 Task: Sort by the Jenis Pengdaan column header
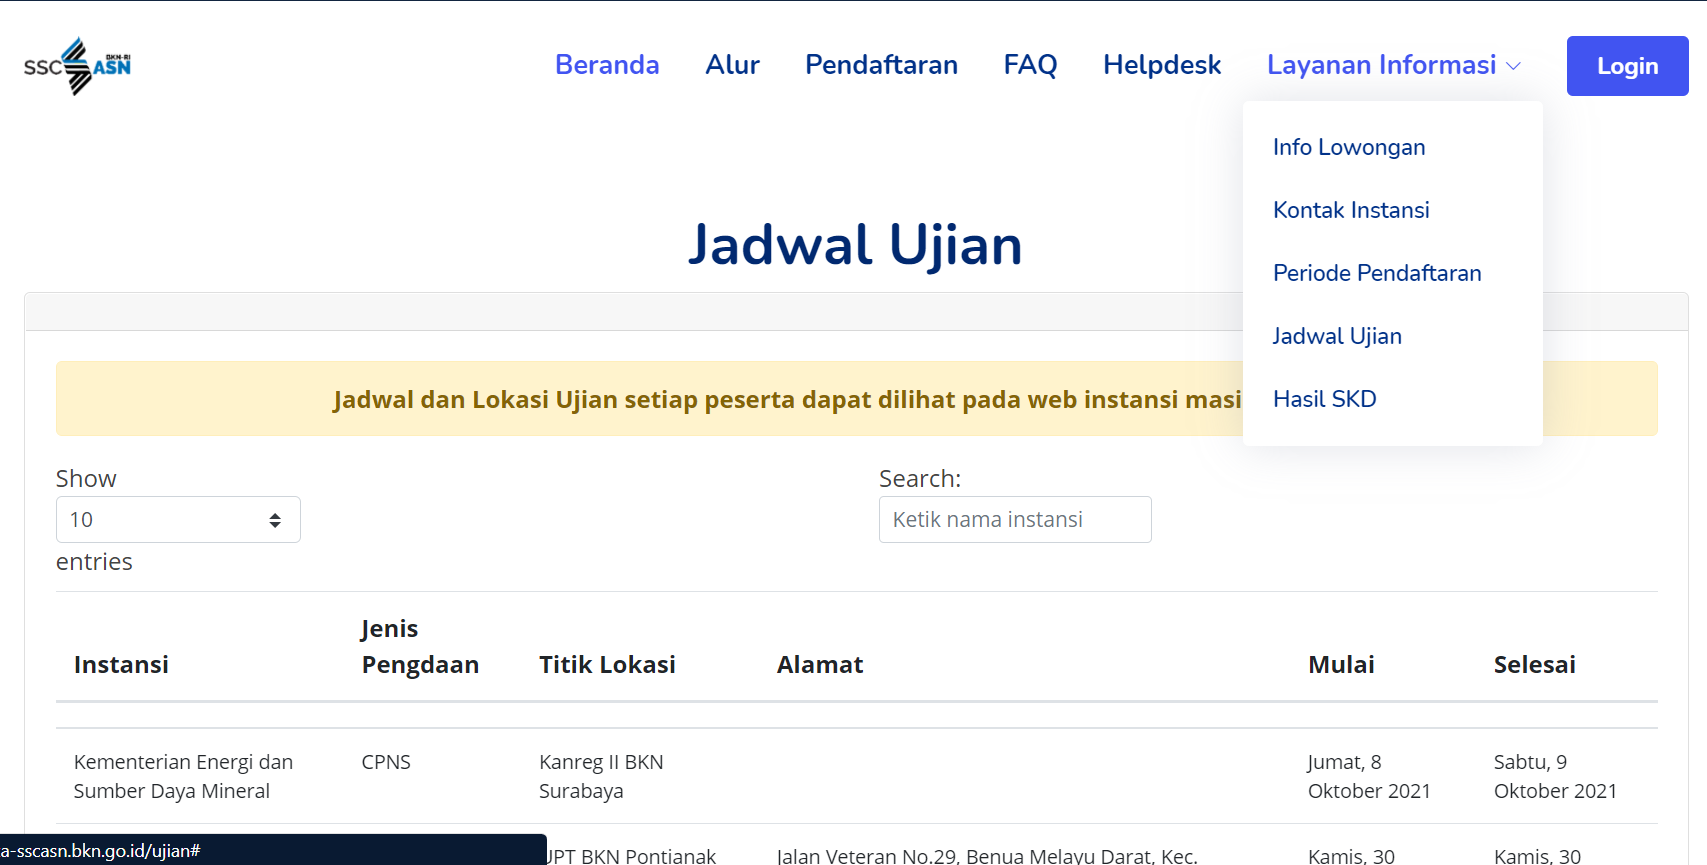(x=420, y=647)
